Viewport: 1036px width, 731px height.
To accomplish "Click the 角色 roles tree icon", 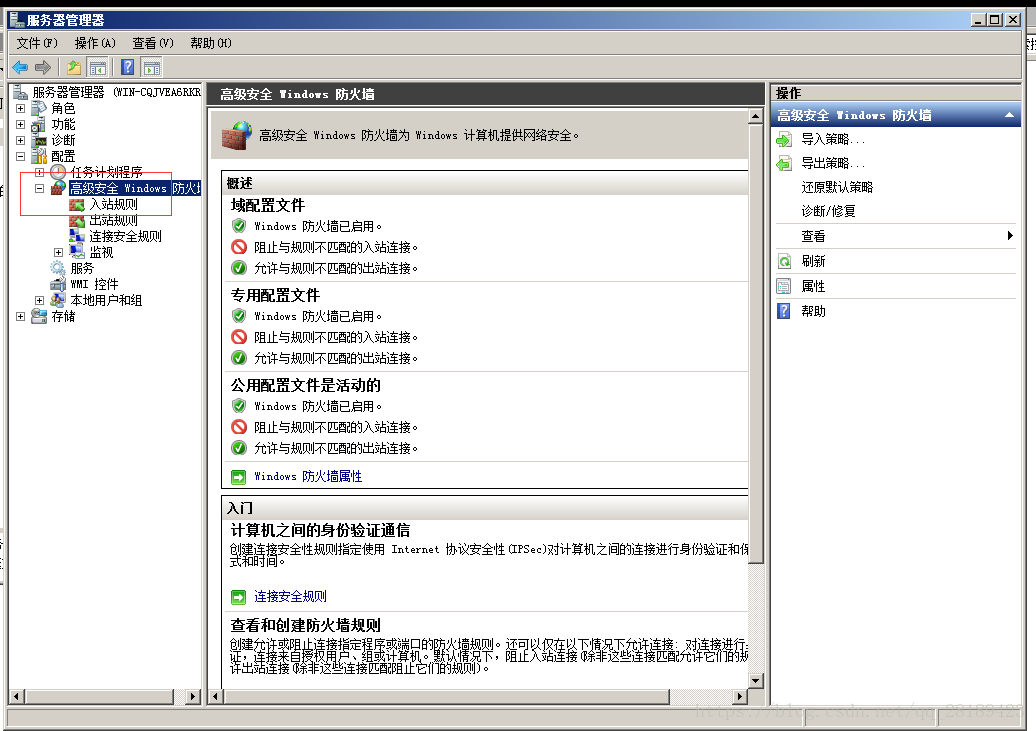I will [x=39, y=108].
